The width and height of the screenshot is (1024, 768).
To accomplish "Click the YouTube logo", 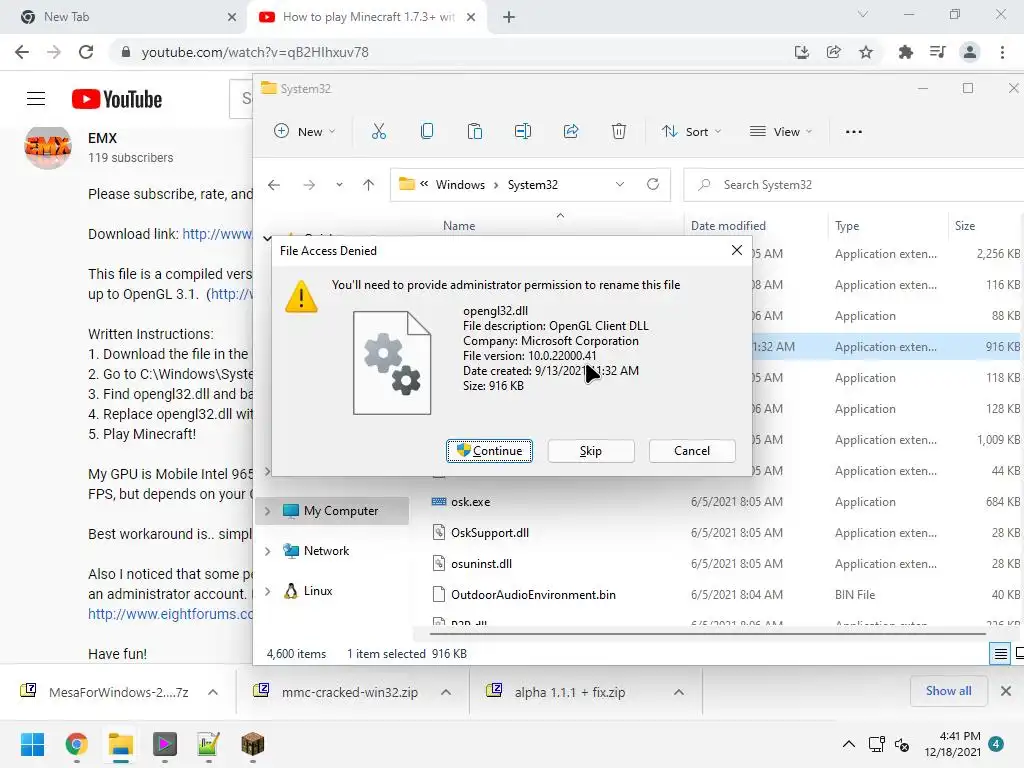I will [117, 99].
